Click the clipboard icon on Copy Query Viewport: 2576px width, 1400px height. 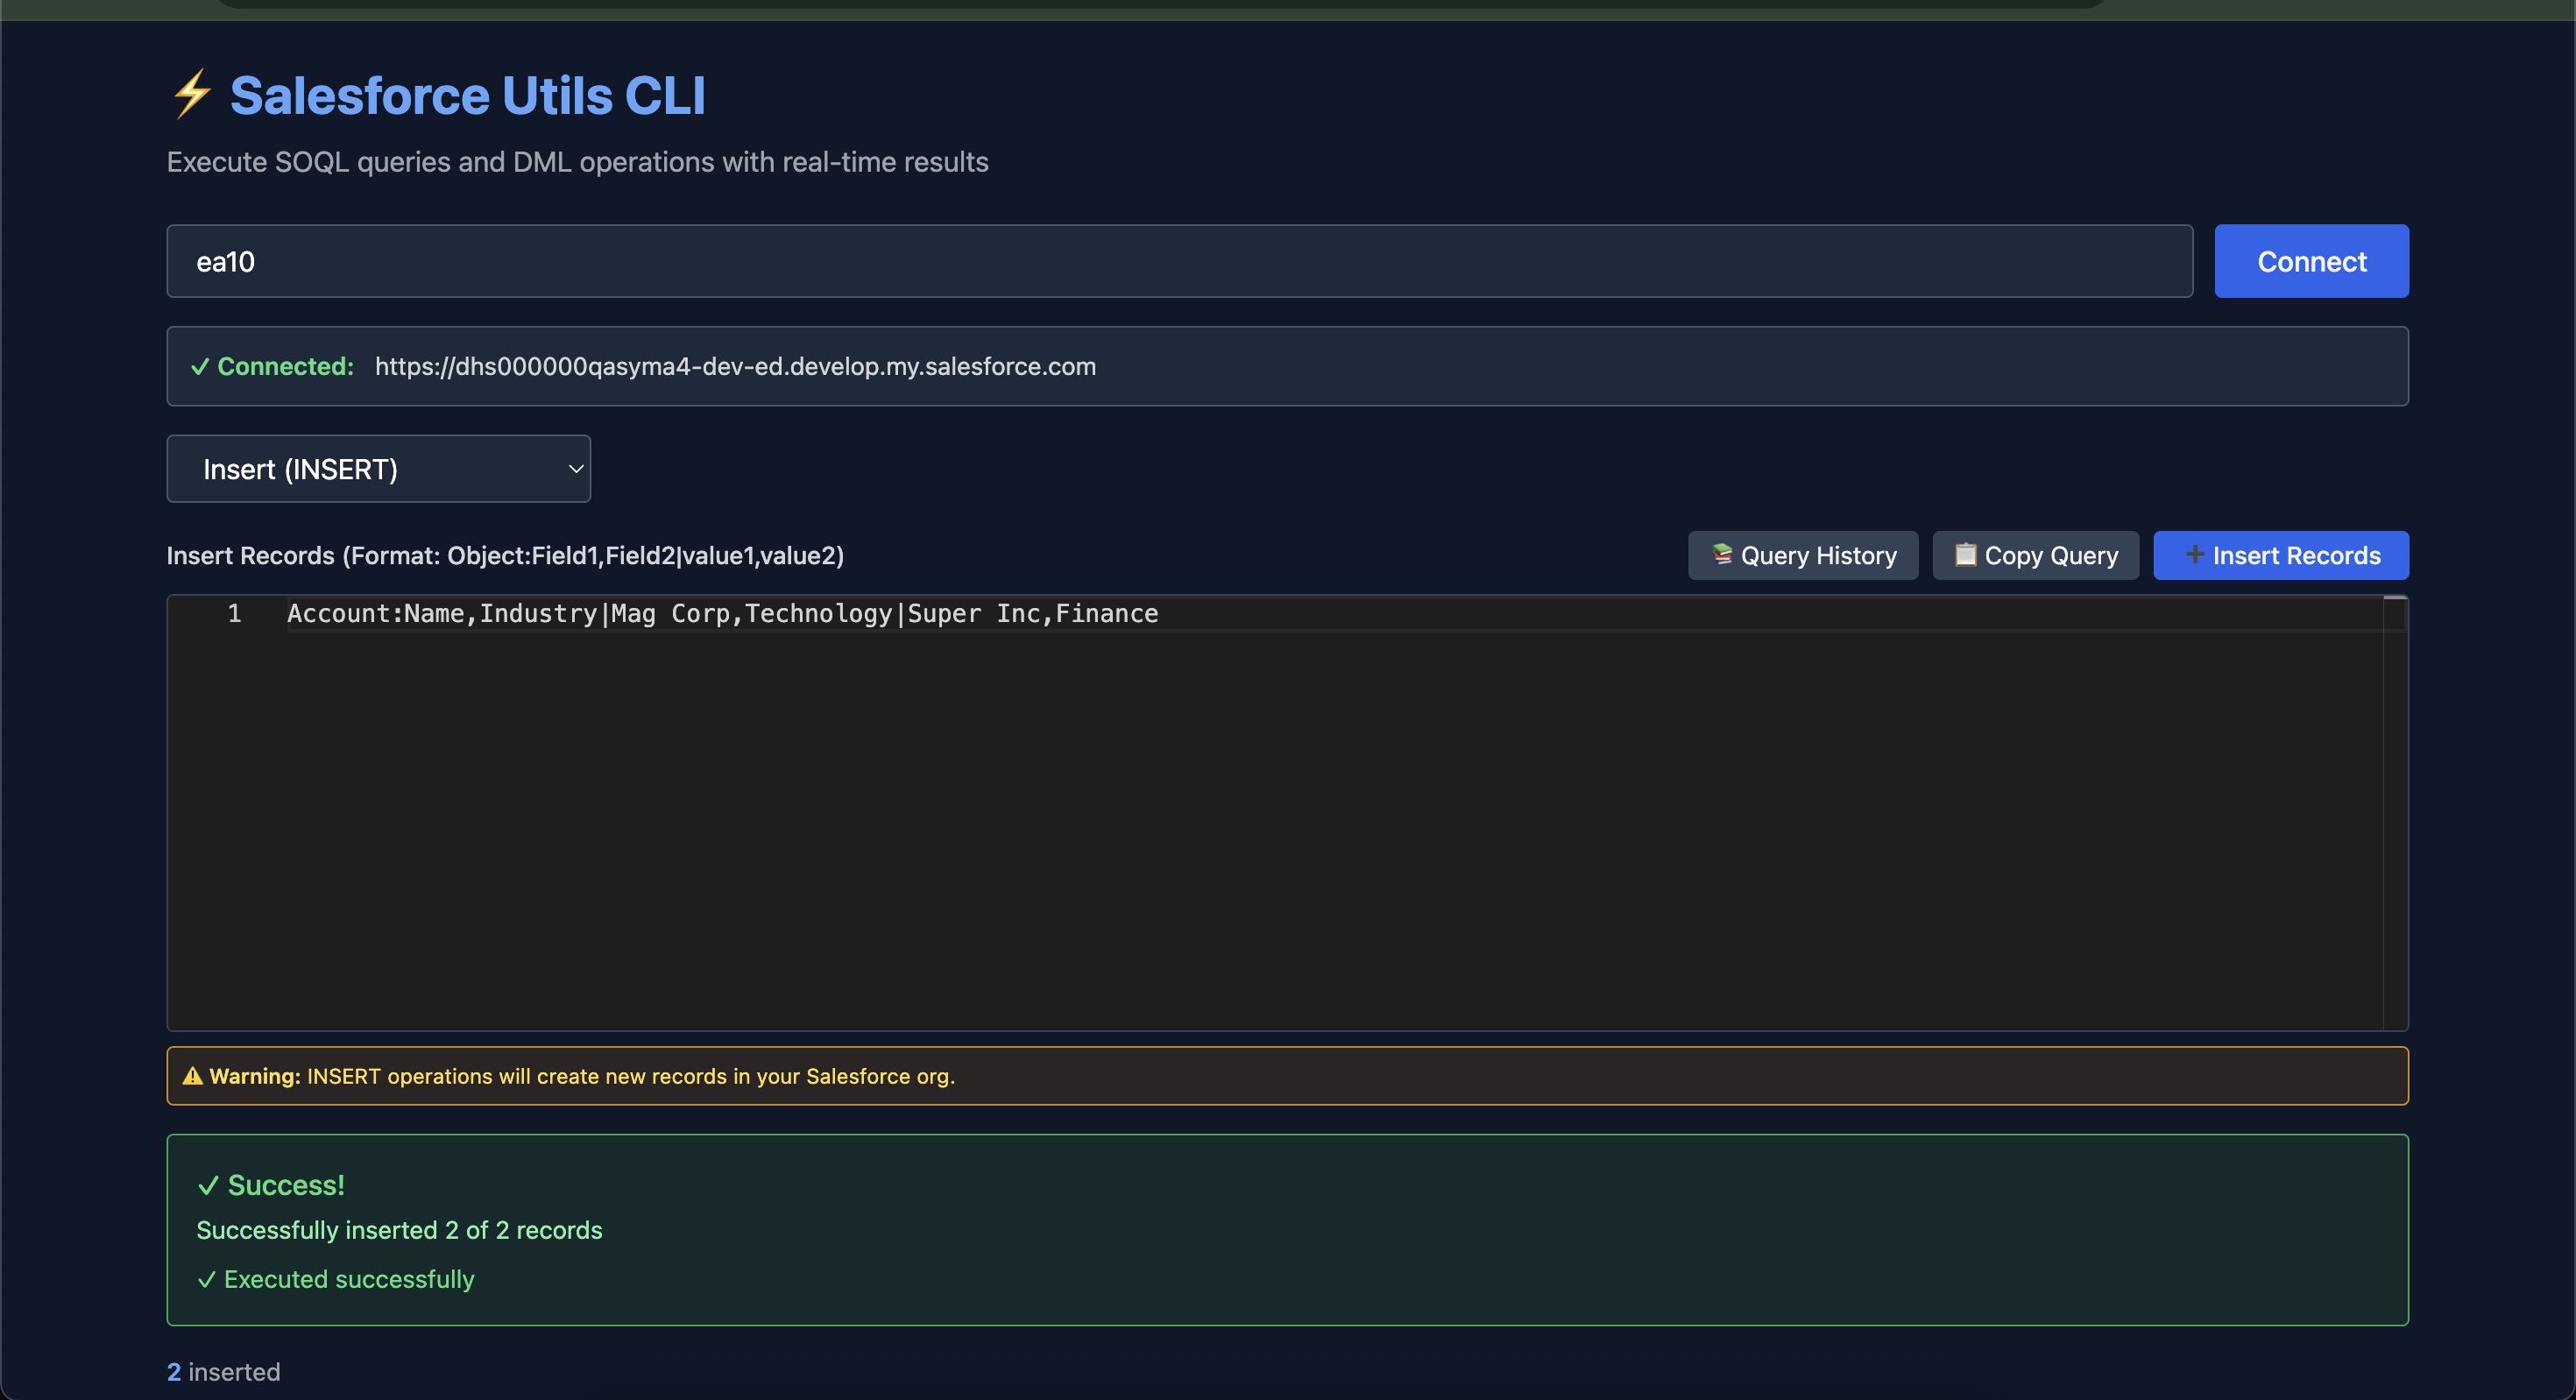(1965, 555)
